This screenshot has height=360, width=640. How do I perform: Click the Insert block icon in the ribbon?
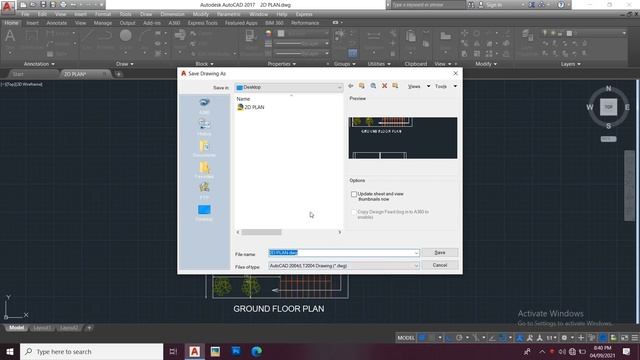pos(180,36)
